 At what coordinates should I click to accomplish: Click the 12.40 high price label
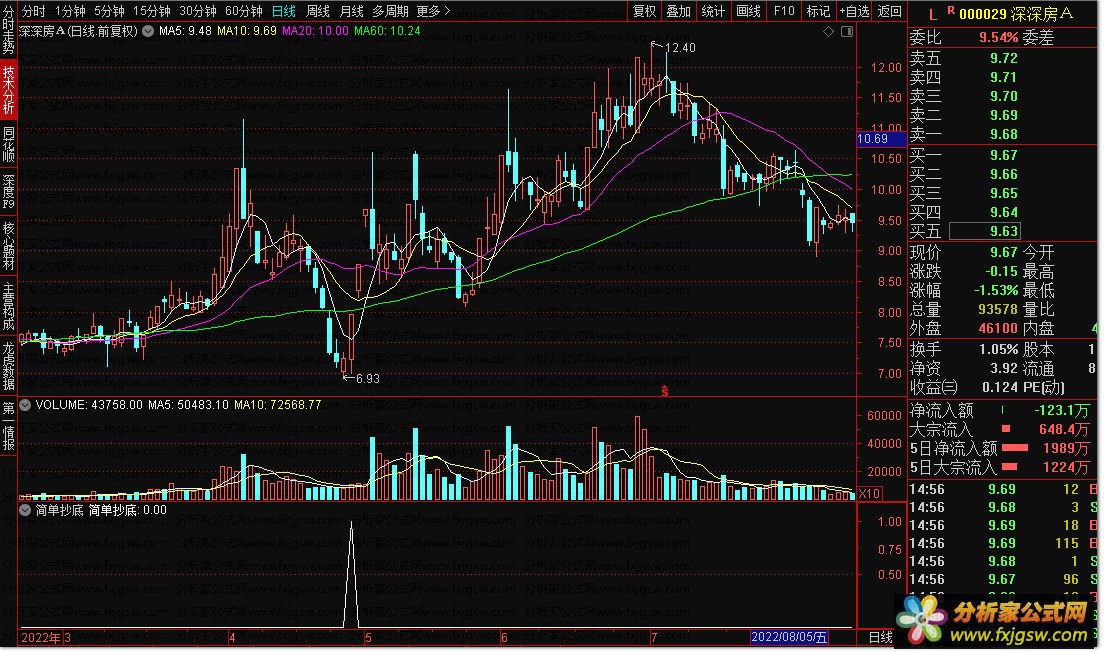pos(679,48)
